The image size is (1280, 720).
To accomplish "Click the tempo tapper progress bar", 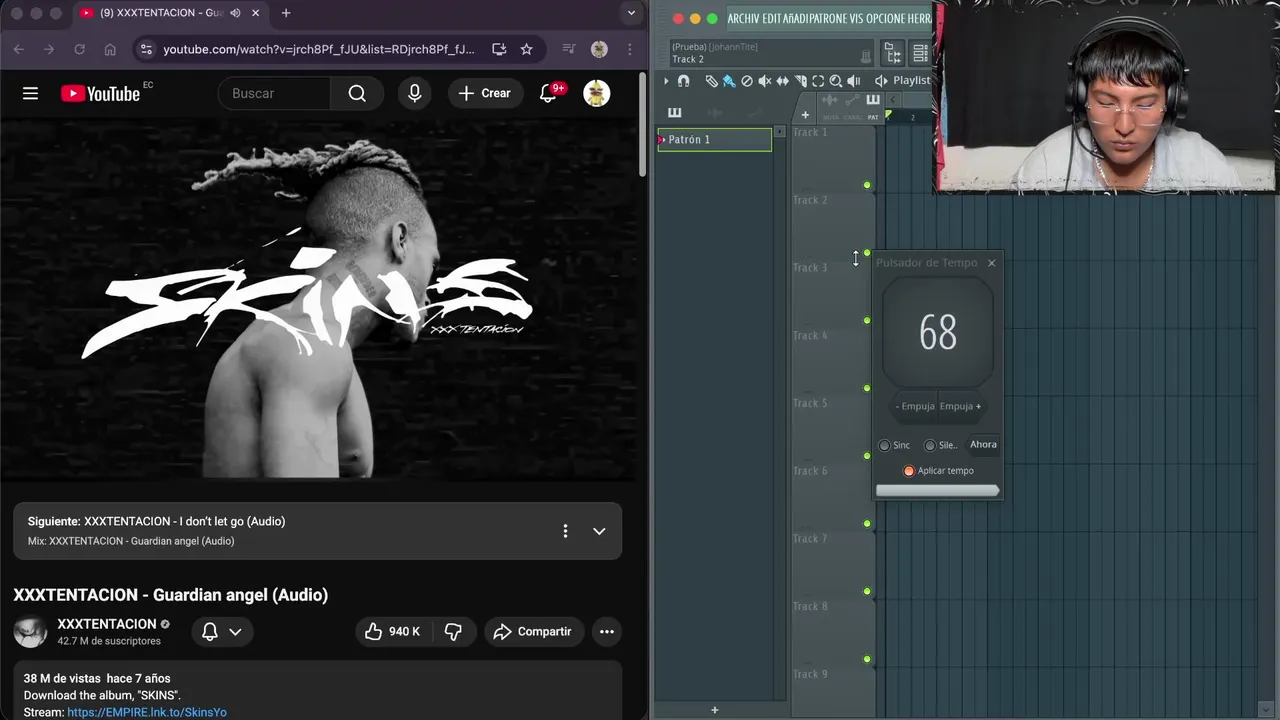I will (938, 490).
